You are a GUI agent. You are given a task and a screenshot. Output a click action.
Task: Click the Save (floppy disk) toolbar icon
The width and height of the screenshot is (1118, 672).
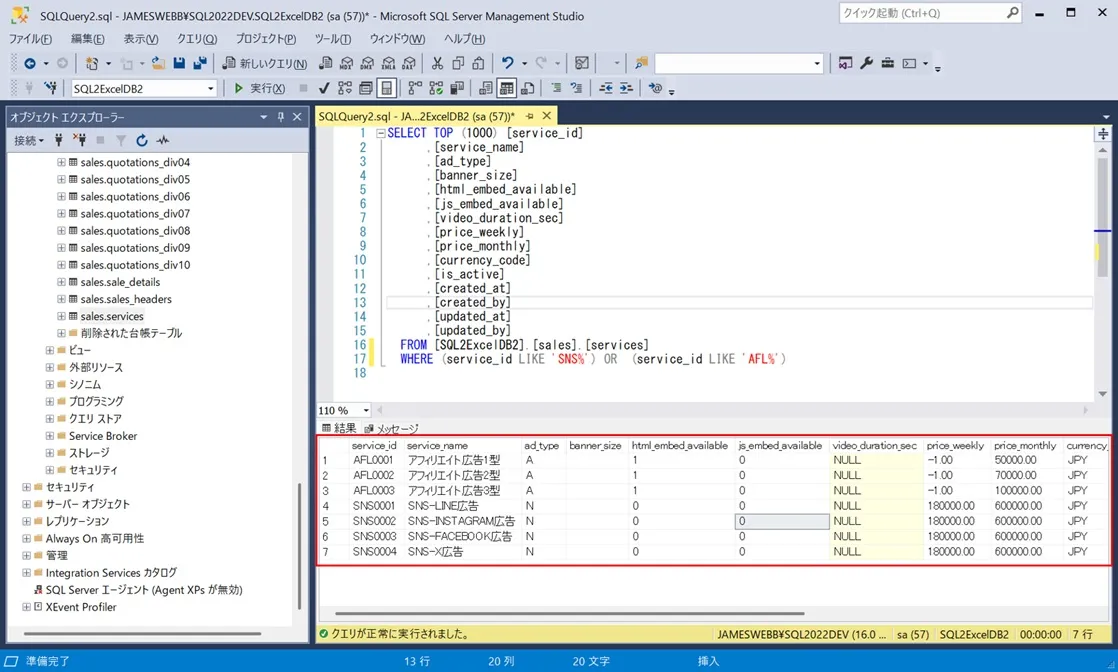(x=179, y=63)
